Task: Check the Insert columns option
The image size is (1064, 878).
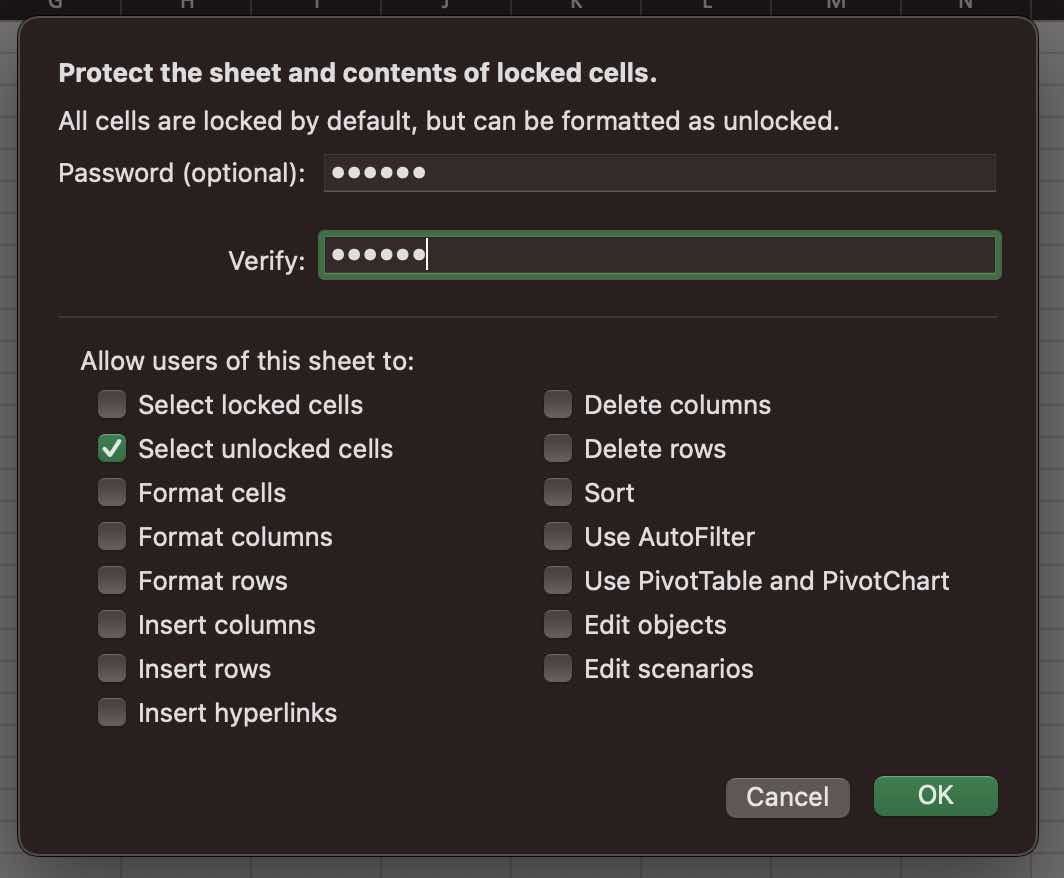Action: (112, 624)
